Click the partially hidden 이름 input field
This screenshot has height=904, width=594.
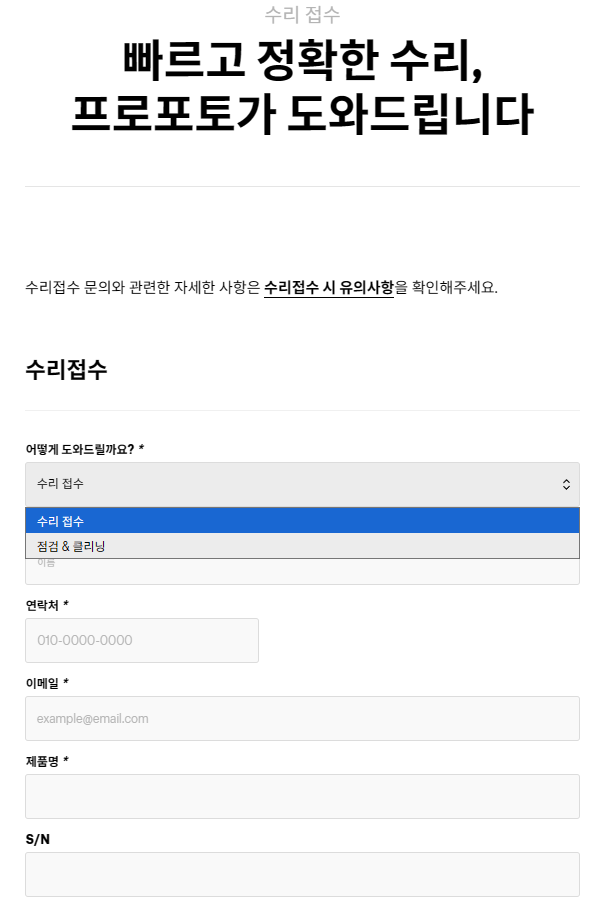(302, 571)
